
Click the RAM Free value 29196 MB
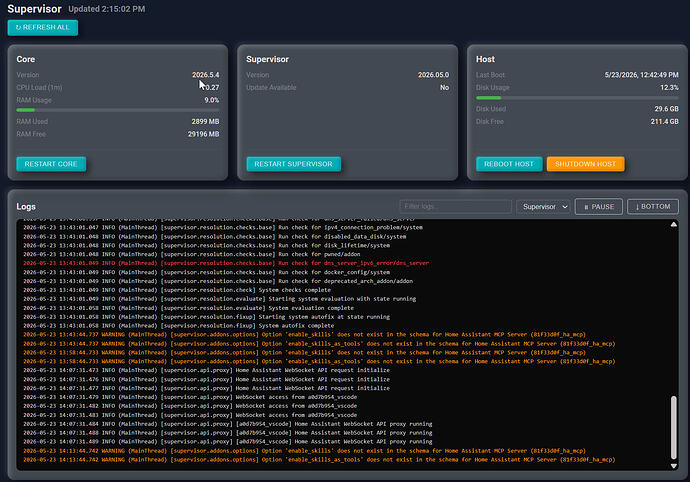(x=203, y=134)
